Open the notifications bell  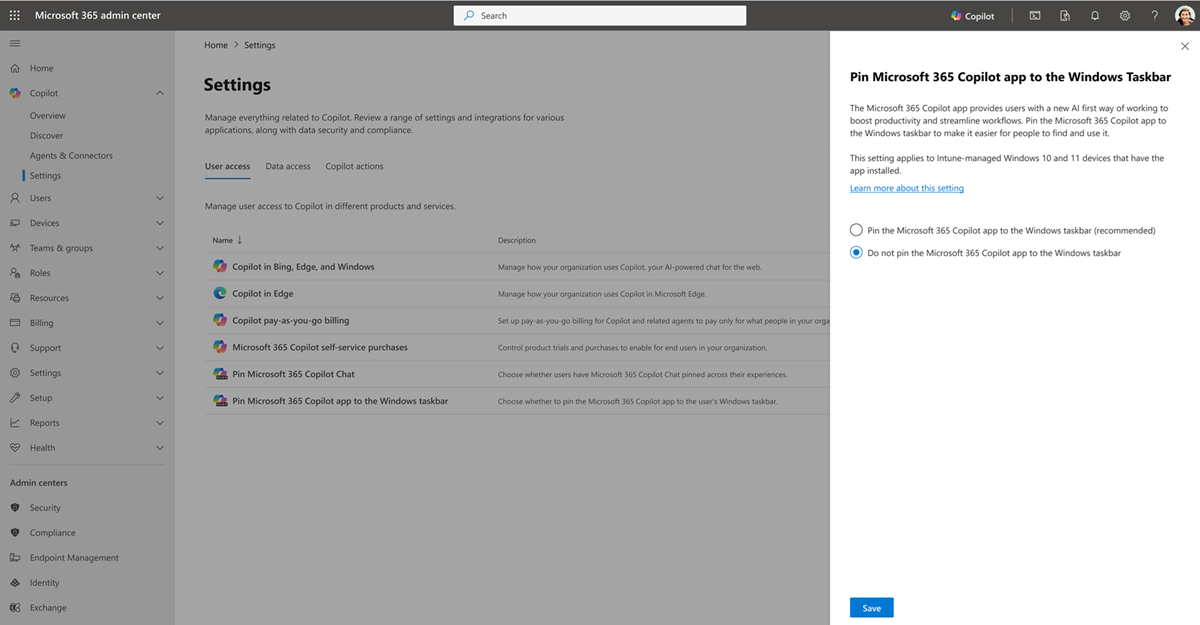click(x=1095, y=16)
